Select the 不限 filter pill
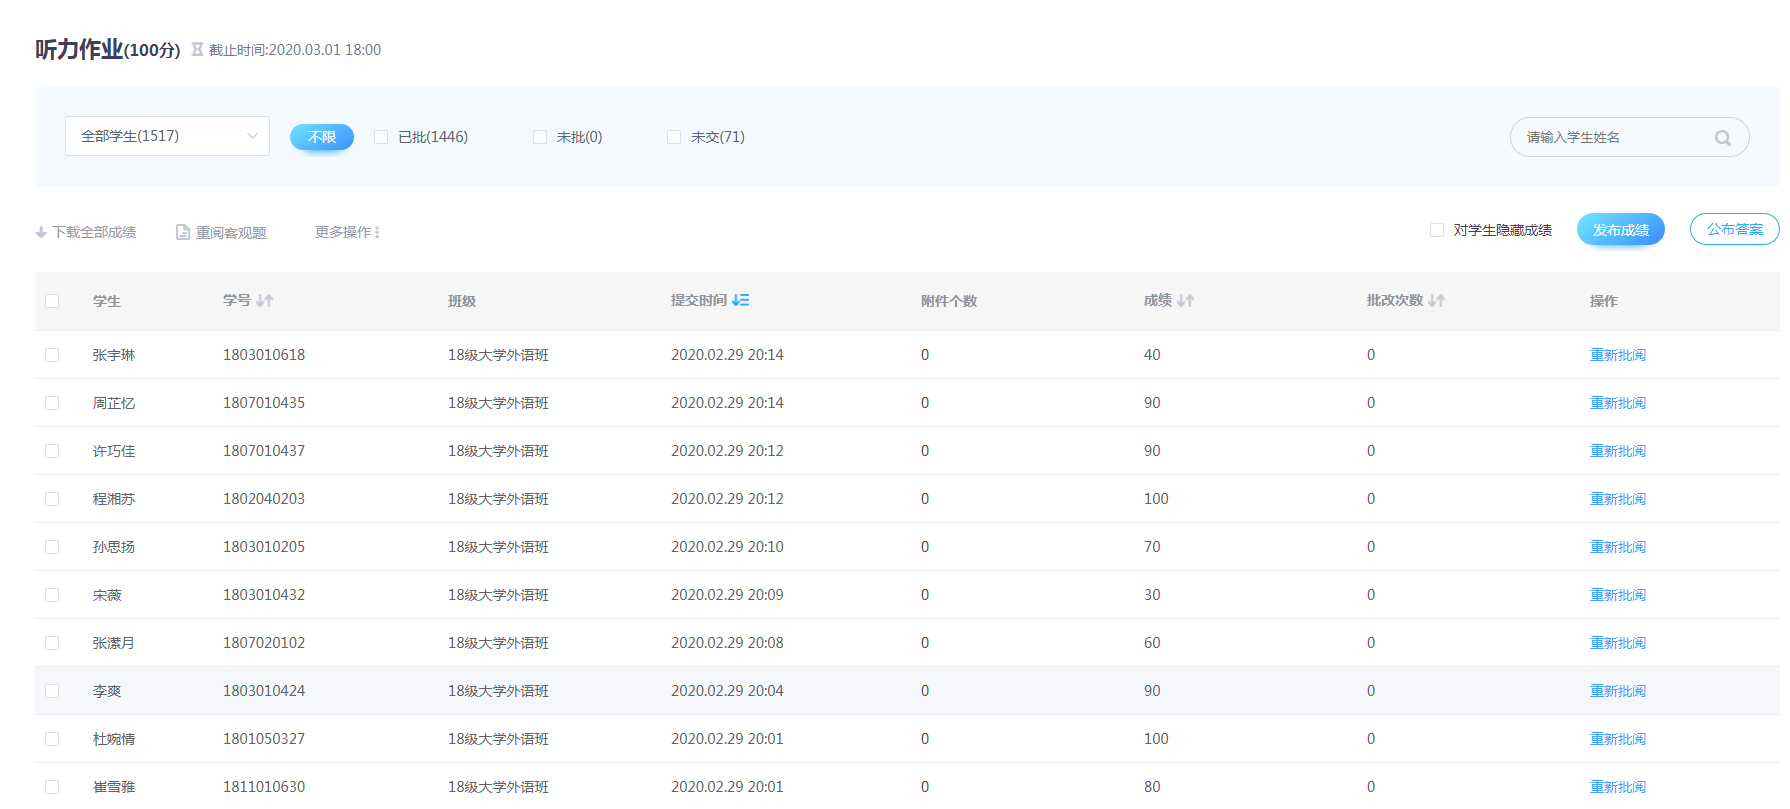 pos(321,137)
